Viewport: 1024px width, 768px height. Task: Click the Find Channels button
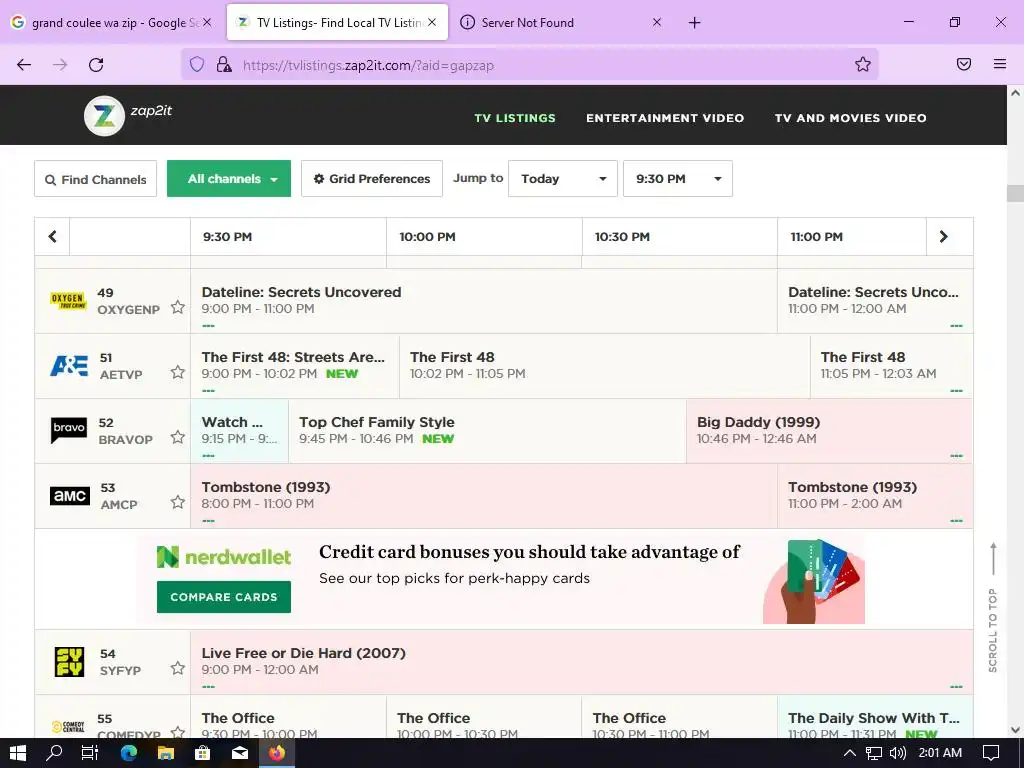(95, 179)
